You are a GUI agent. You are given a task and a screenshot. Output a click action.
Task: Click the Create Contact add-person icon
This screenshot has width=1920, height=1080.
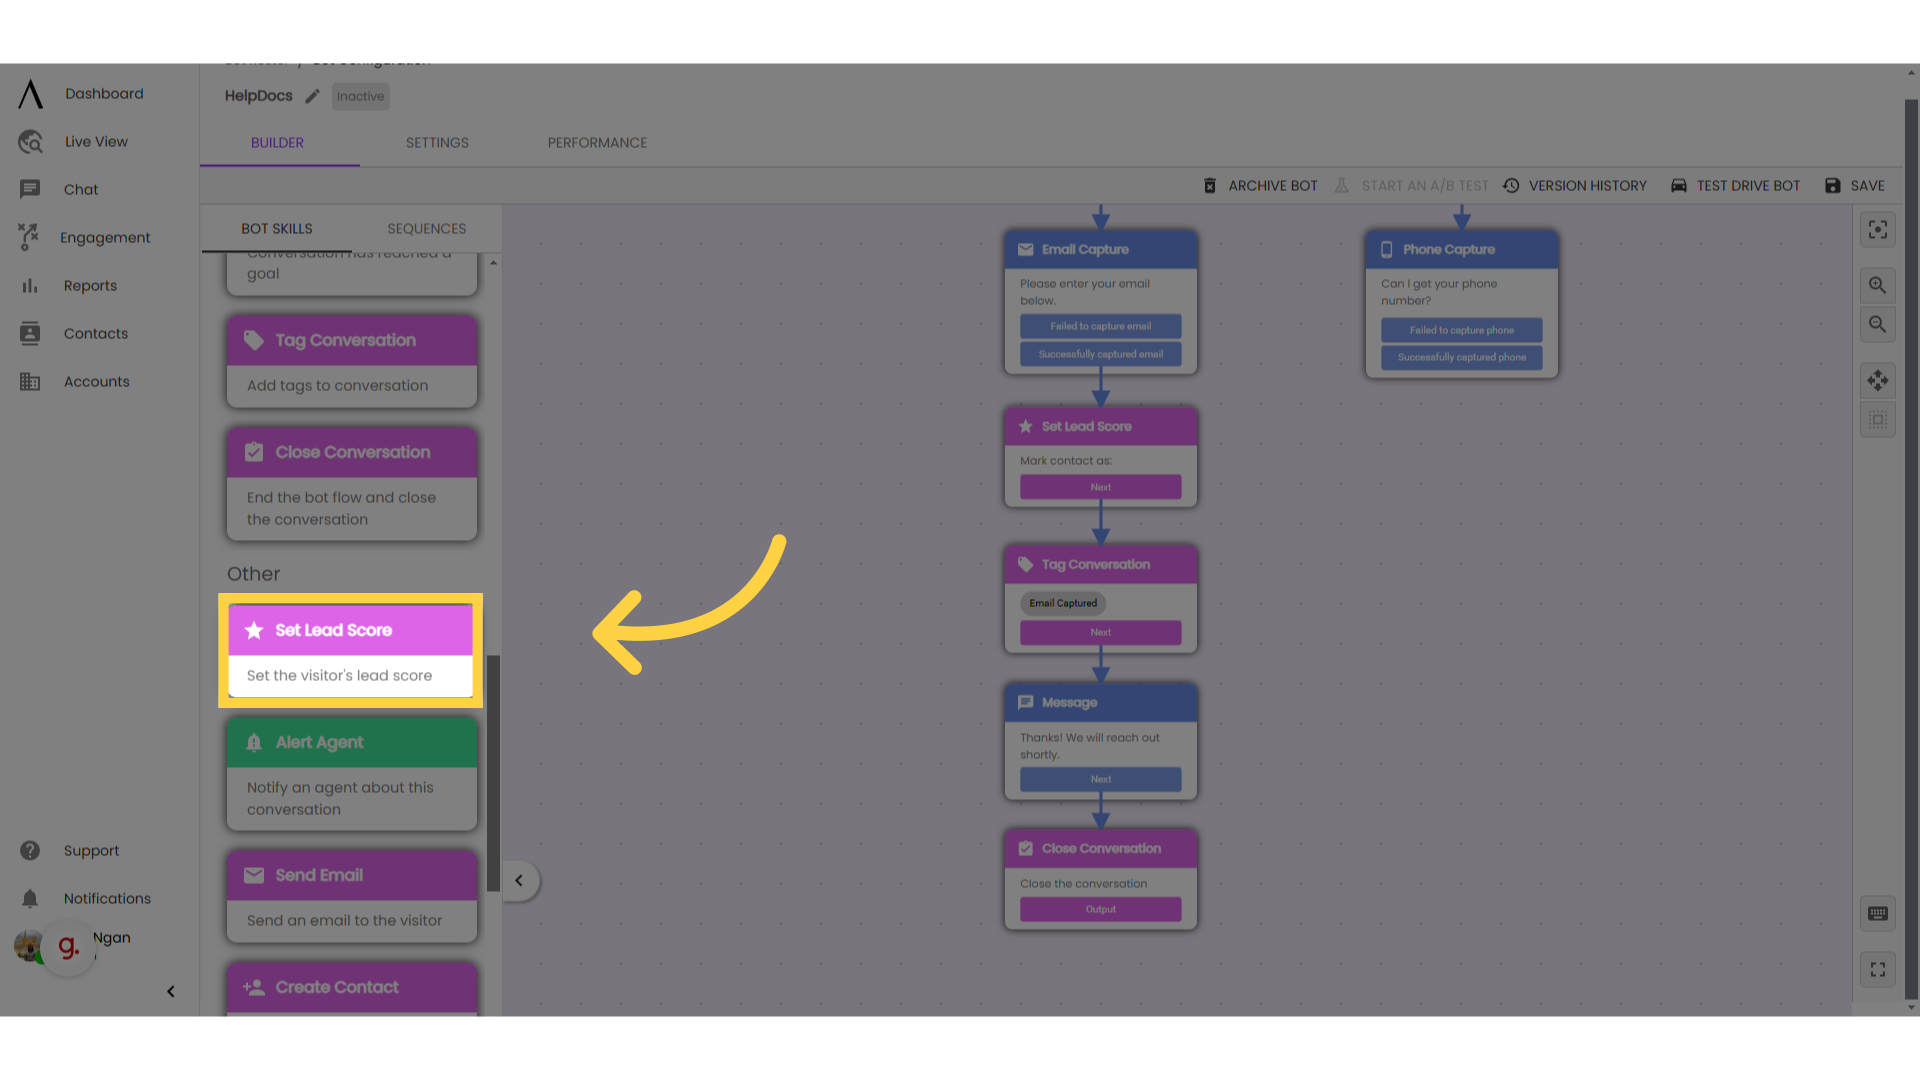(x=255, y=985)
